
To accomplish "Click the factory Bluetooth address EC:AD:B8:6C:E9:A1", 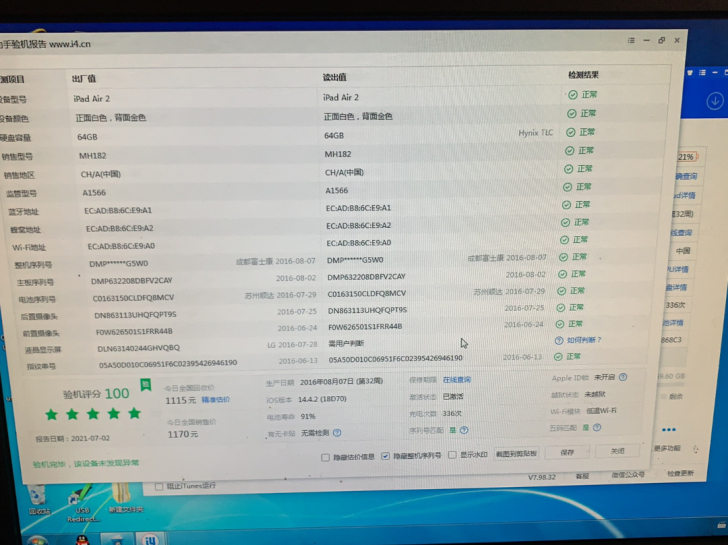I will coord(117,210).
